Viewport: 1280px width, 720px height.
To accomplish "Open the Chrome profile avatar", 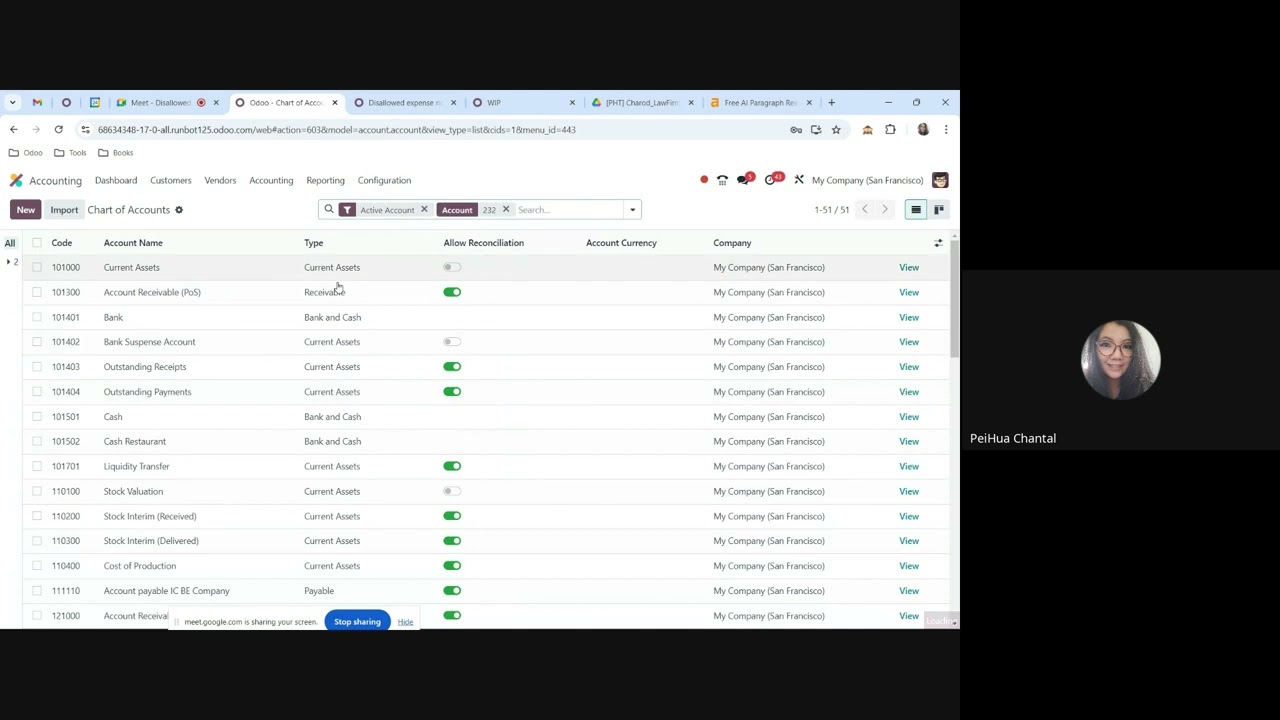I will pos(923,130).
